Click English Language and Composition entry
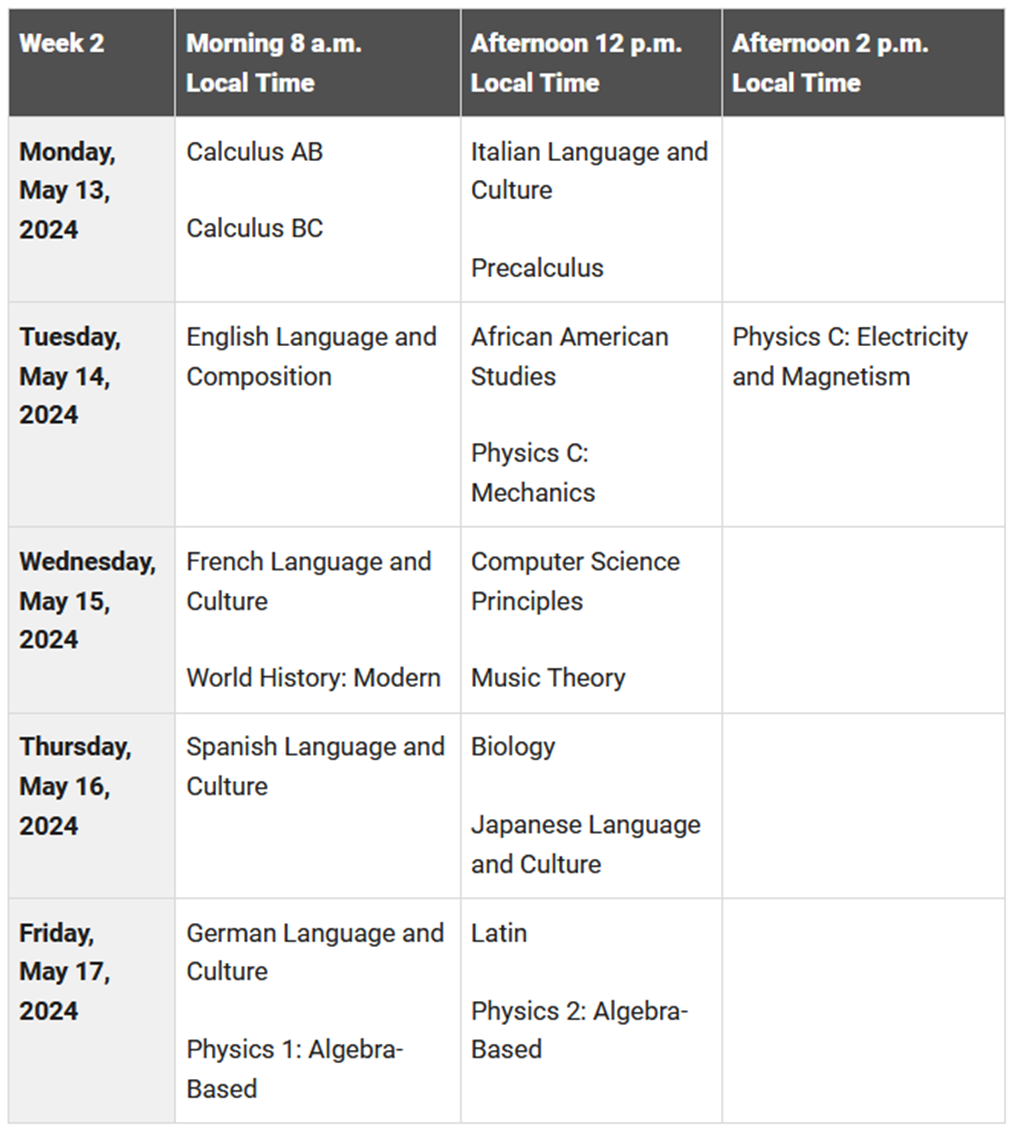 (311, 357)
